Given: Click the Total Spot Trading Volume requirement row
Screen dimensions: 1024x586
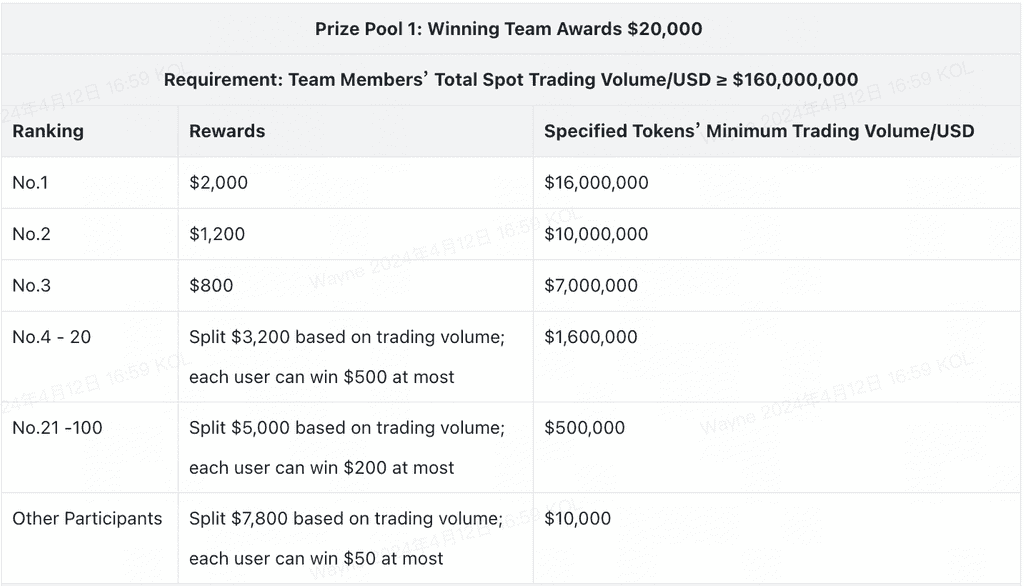Looking at the screenshot, I should (x=510, y=80).
